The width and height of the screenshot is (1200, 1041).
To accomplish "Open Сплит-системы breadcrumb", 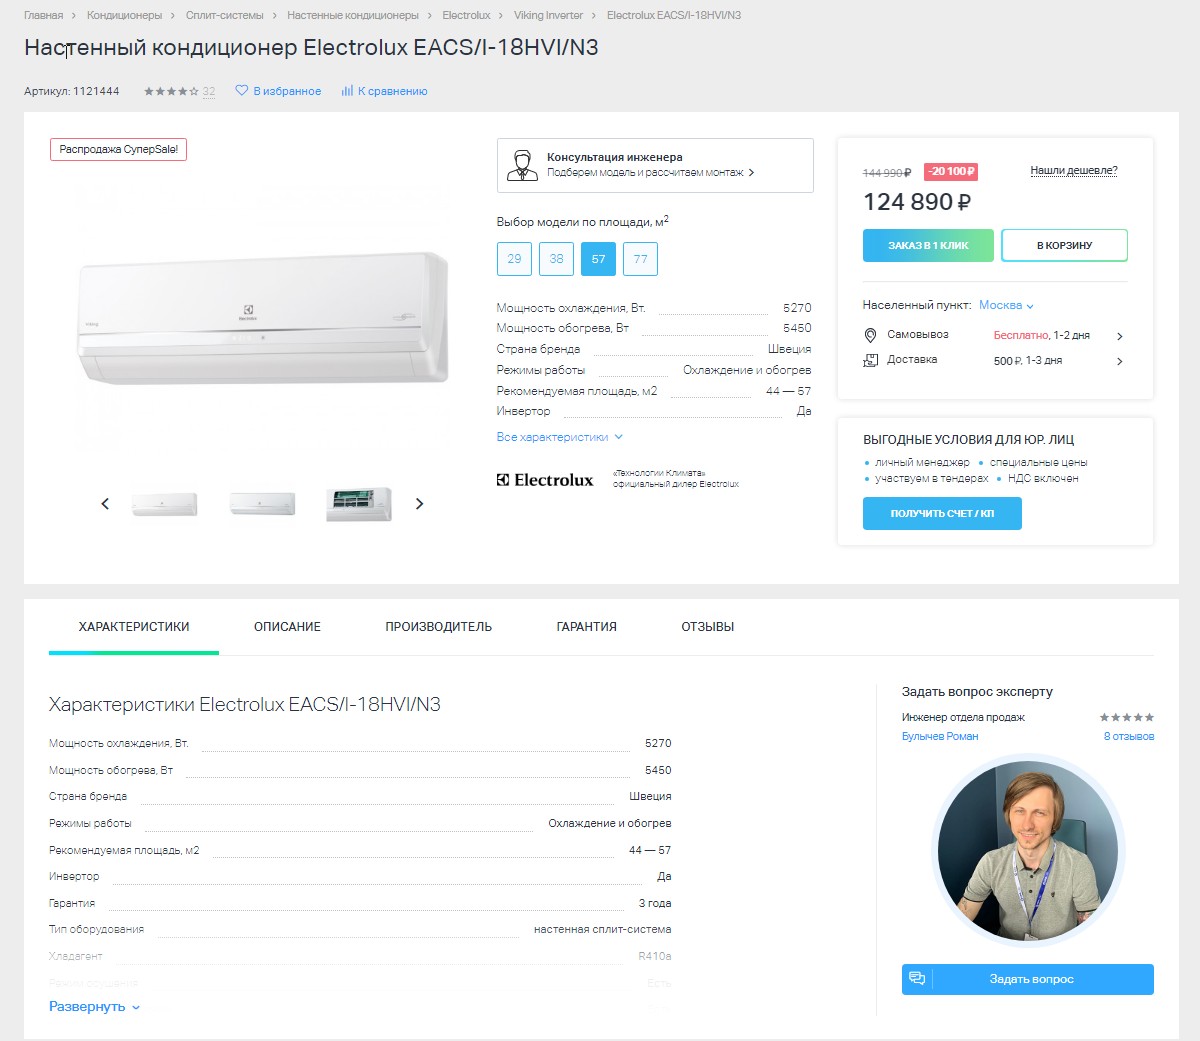I will (x=225, y=15).
